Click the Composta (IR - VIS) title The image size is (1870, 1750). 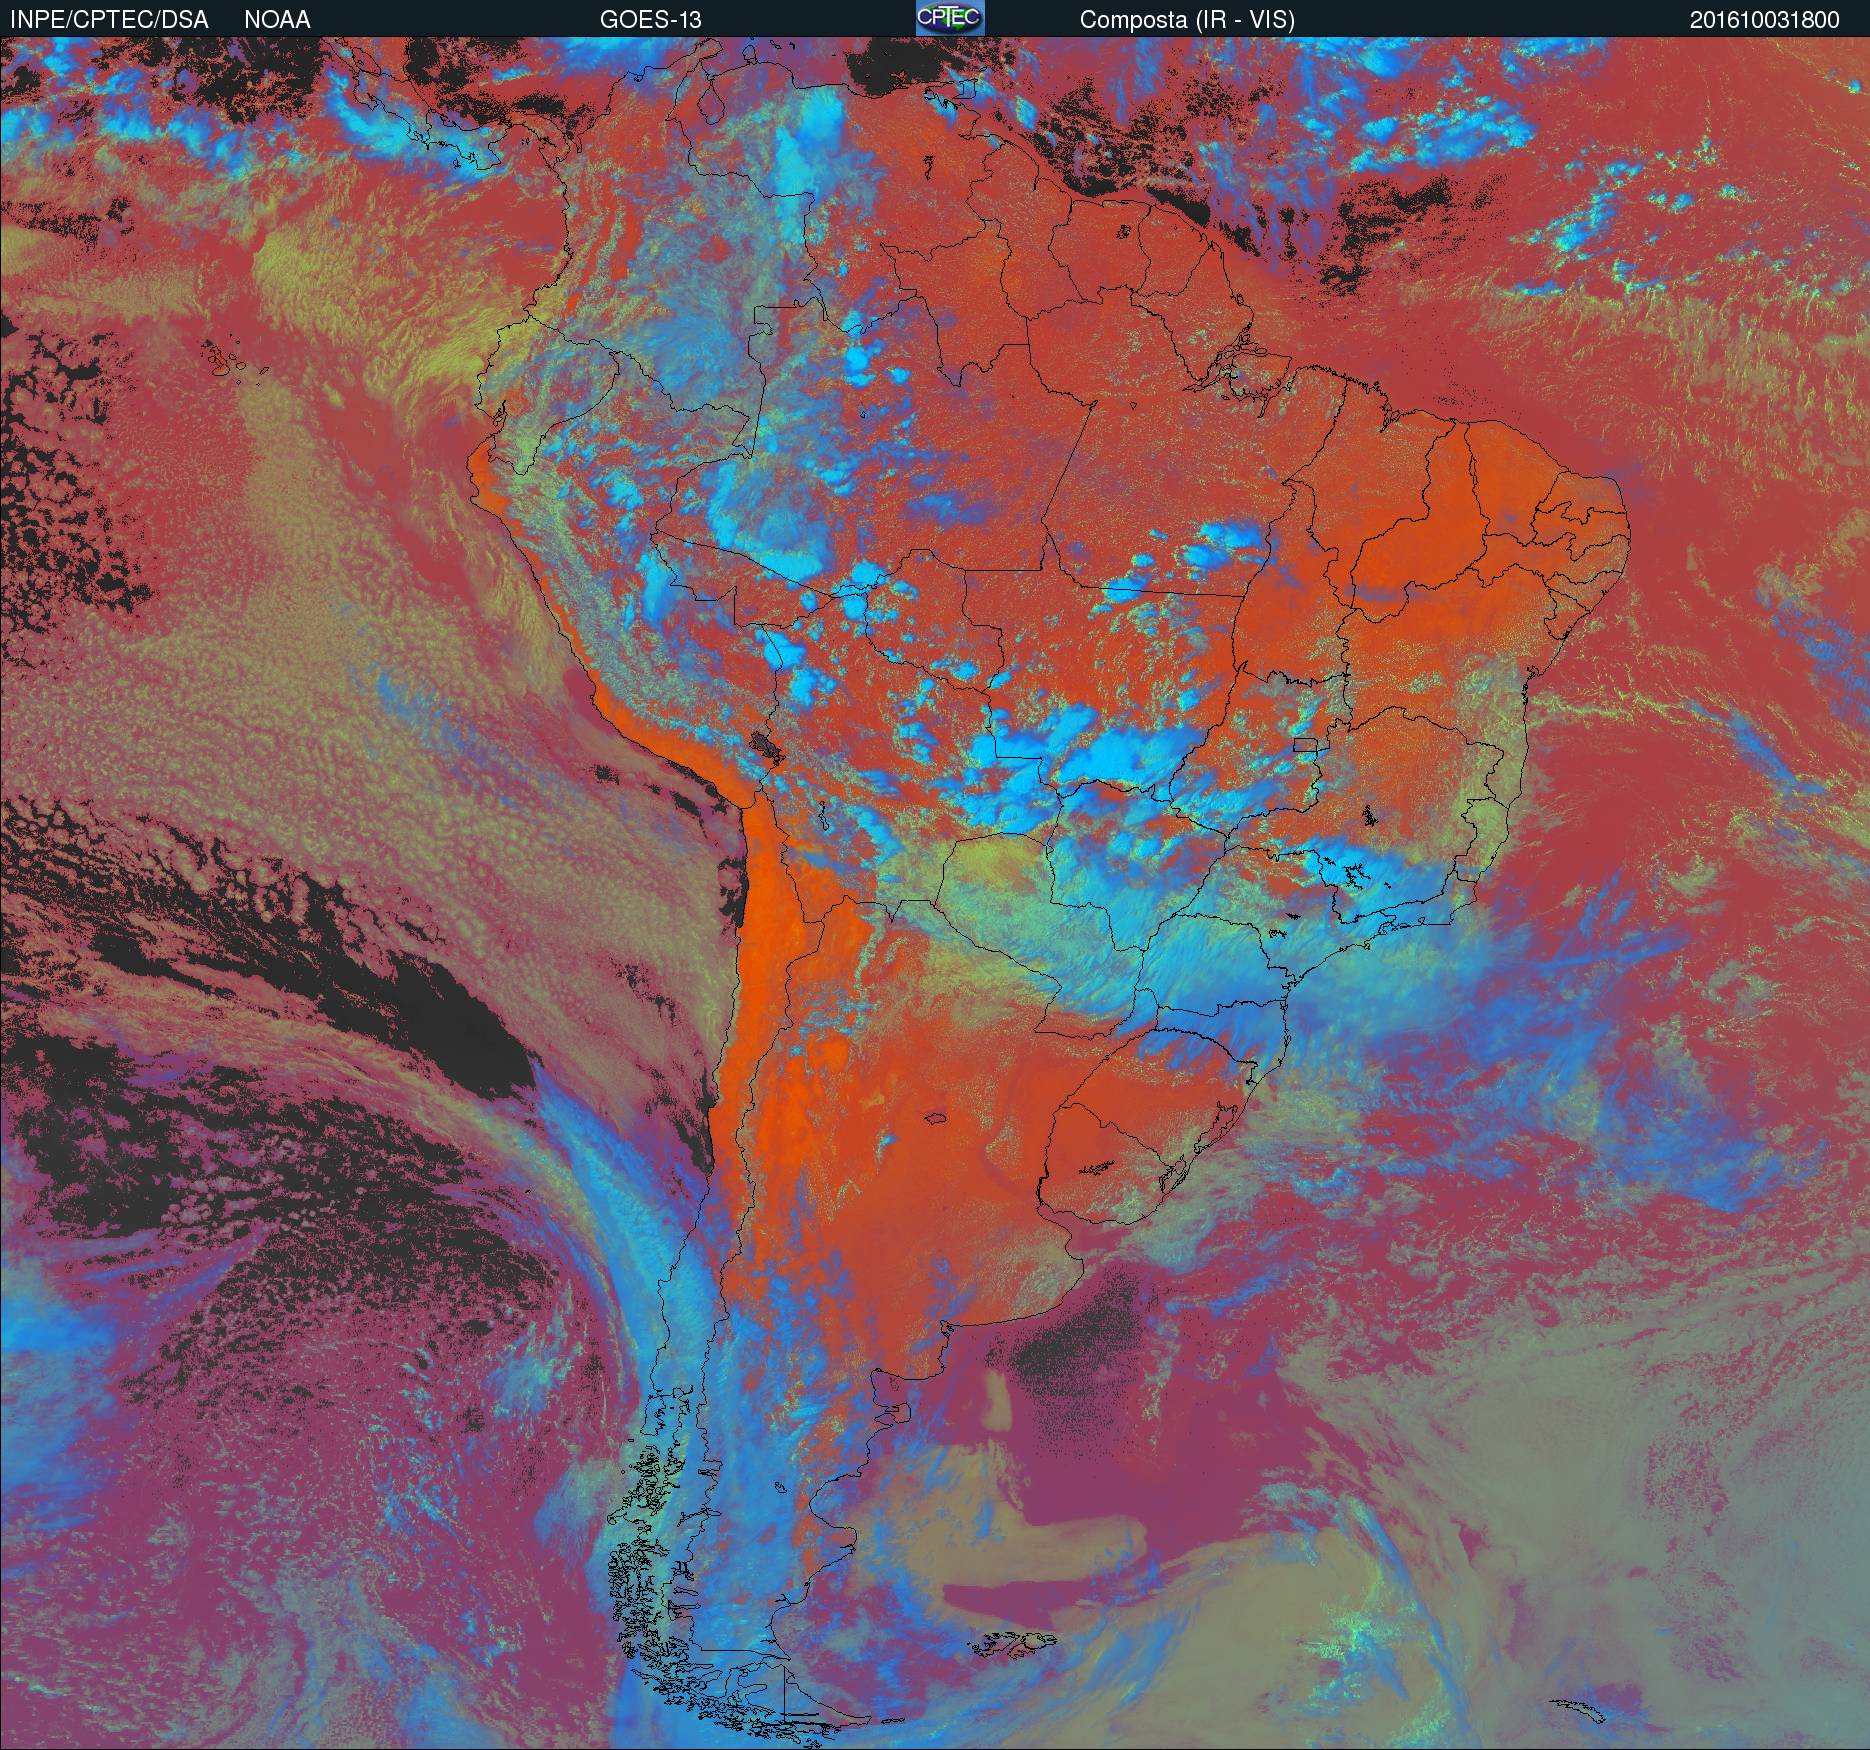coord(1187,20)
